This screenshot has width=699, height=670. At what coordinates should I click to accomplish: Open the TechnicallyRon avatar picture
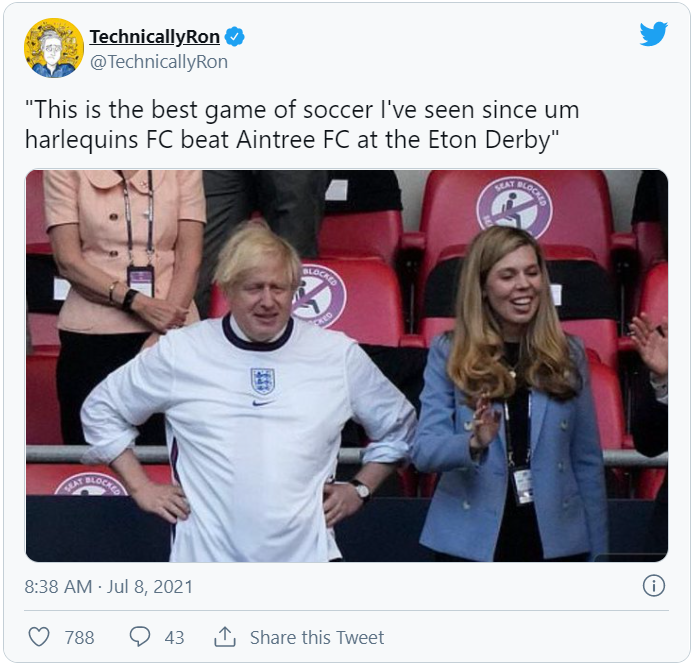[53, 48]
